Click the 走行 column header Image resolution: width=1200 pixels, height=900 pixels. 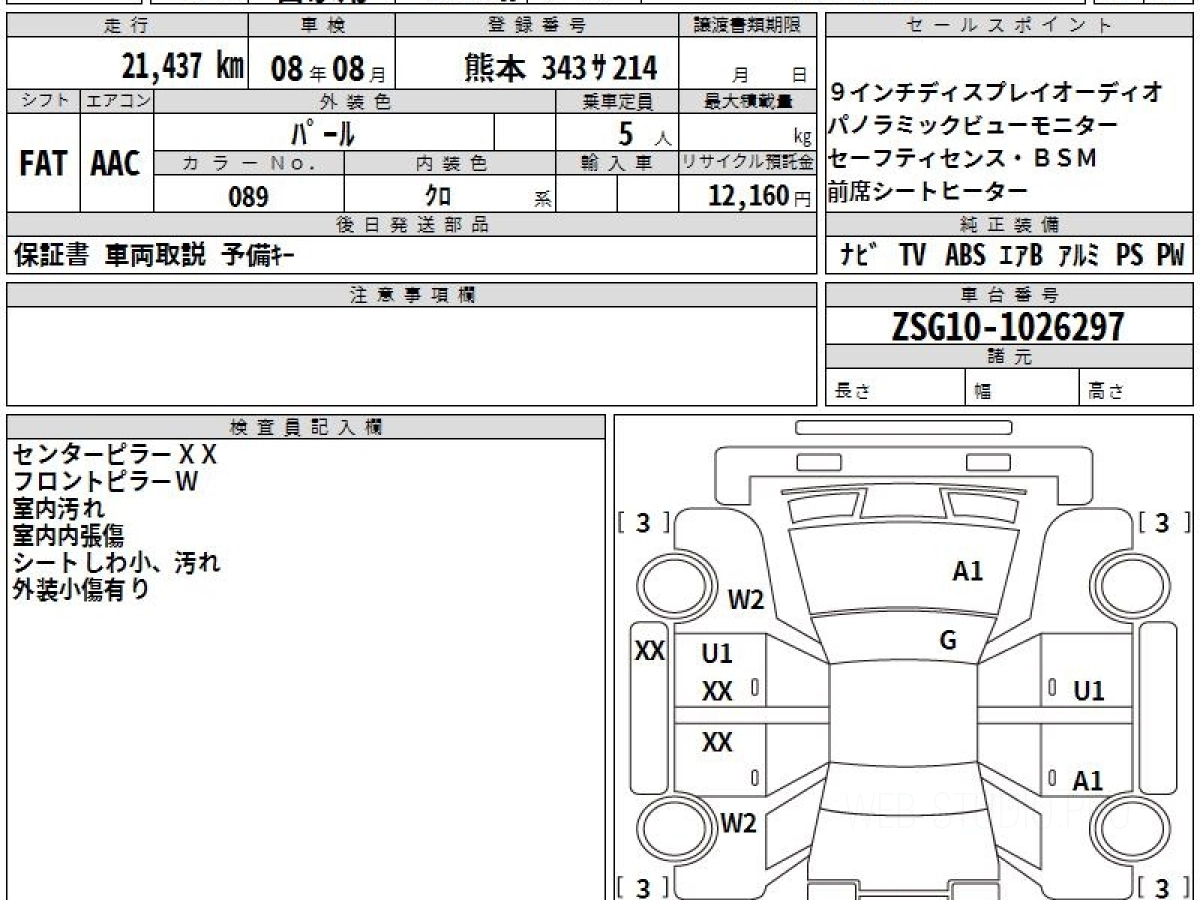coord(126,26)
